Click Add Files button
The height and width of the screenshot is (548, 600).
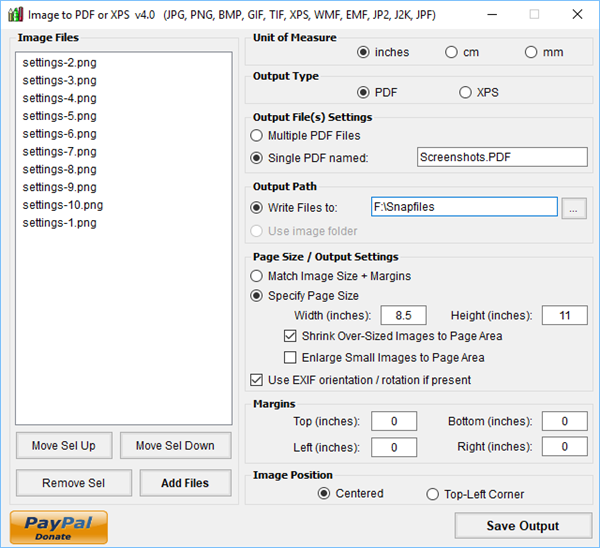click(186, 483)
